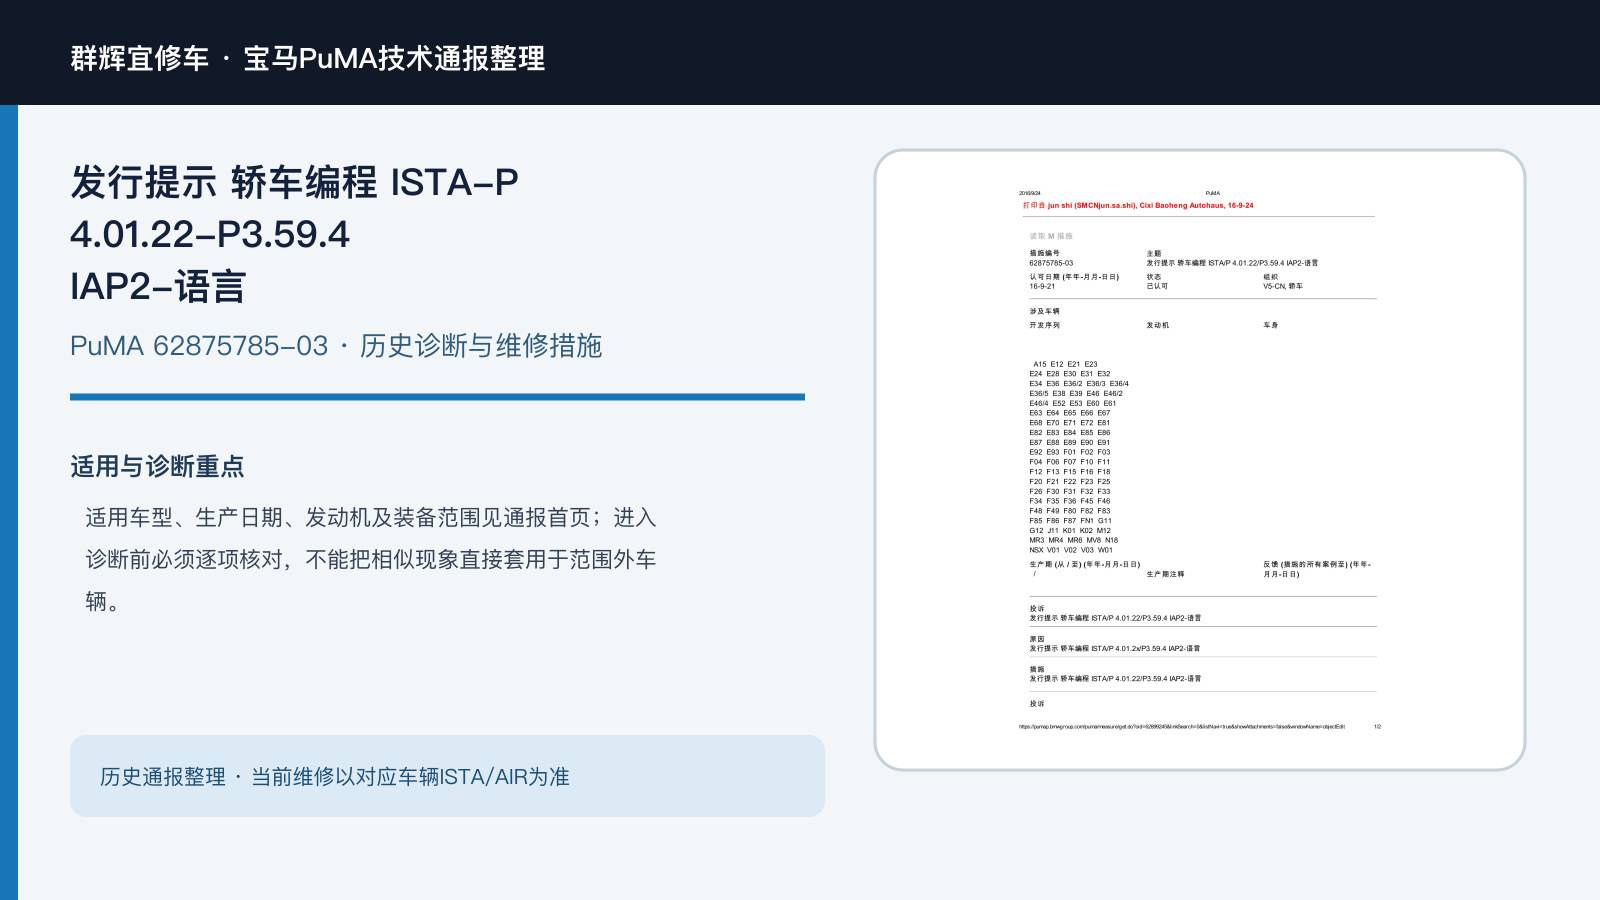Click the 已认可 status value in the document
The image size is (1600, 900).
[1157, 286]
